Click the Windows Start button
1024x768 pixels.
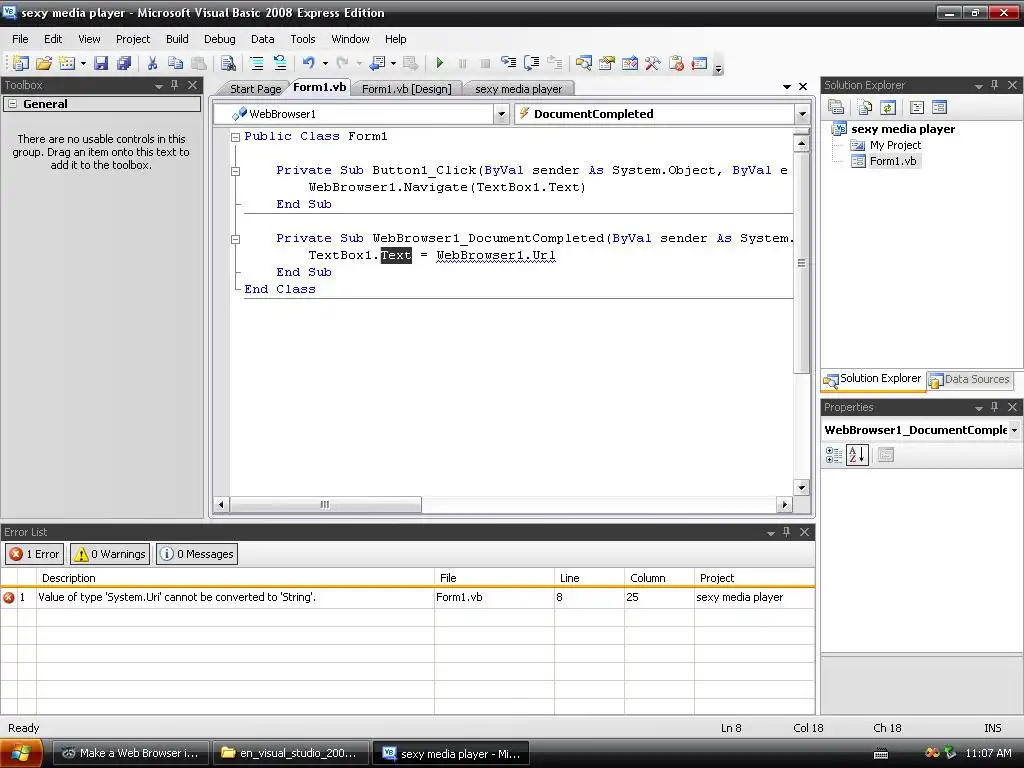21,754
